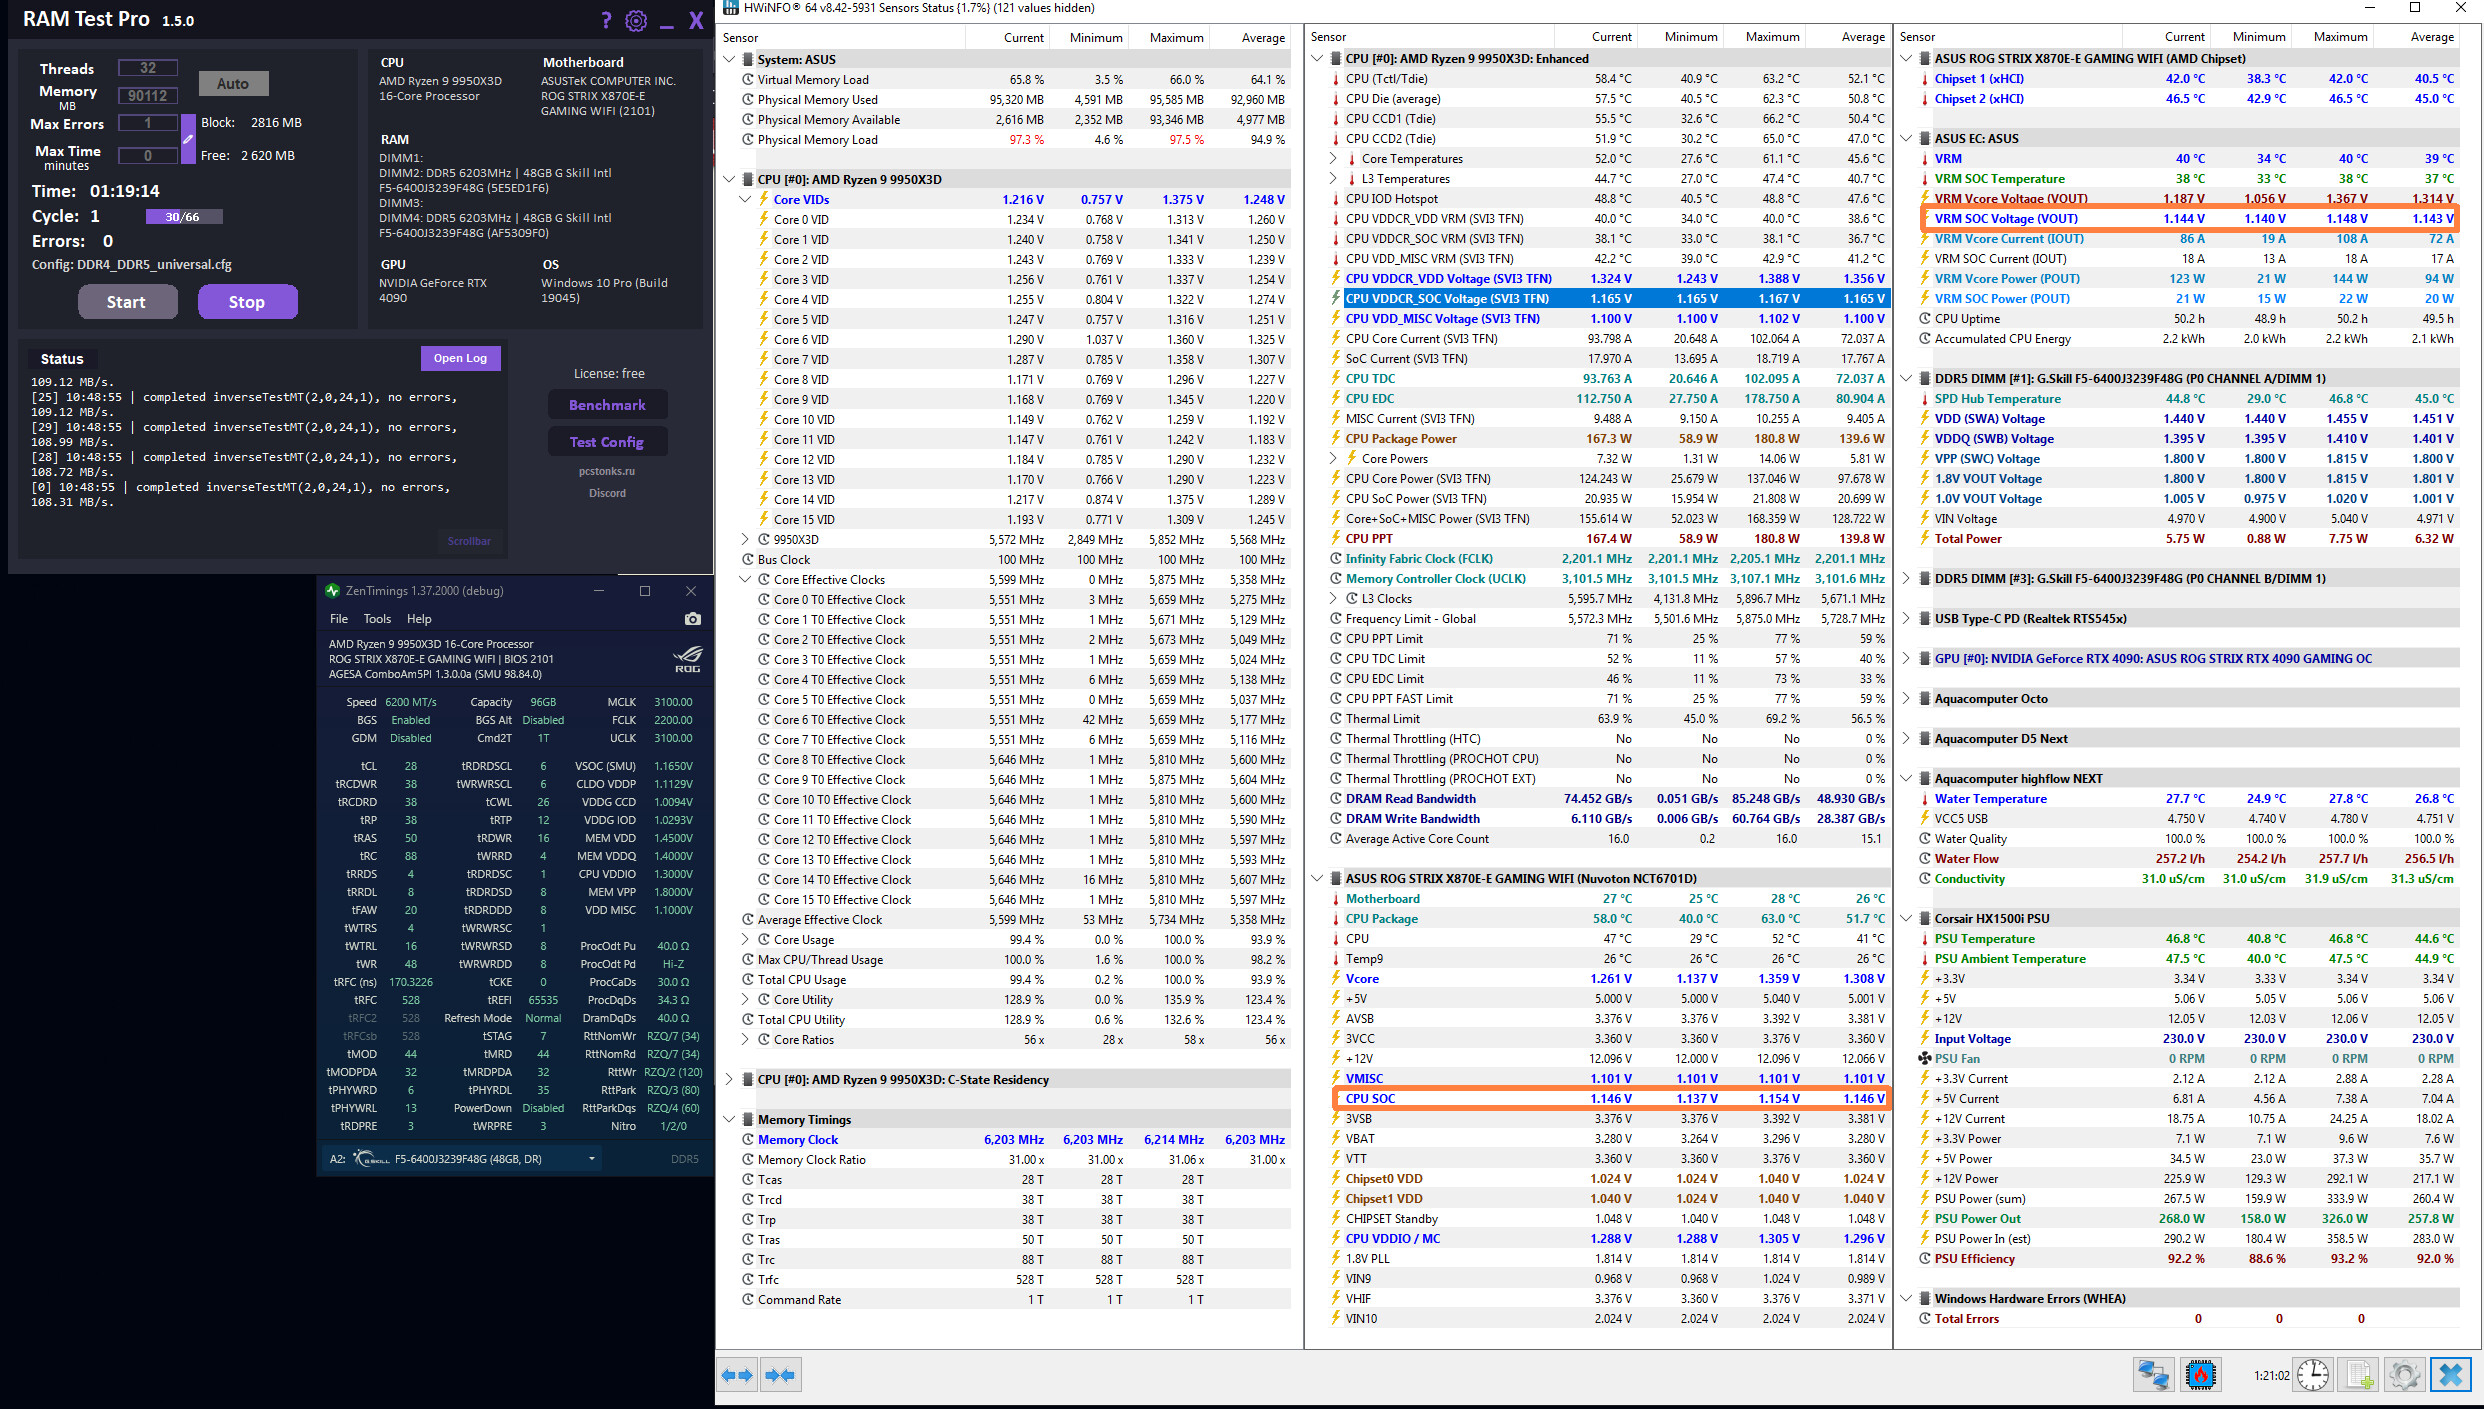This screenshot has width=2484, height=1409.
Task: Click the HWiNFO expand columns arrows icon
Action: (x=737, y=1375)
